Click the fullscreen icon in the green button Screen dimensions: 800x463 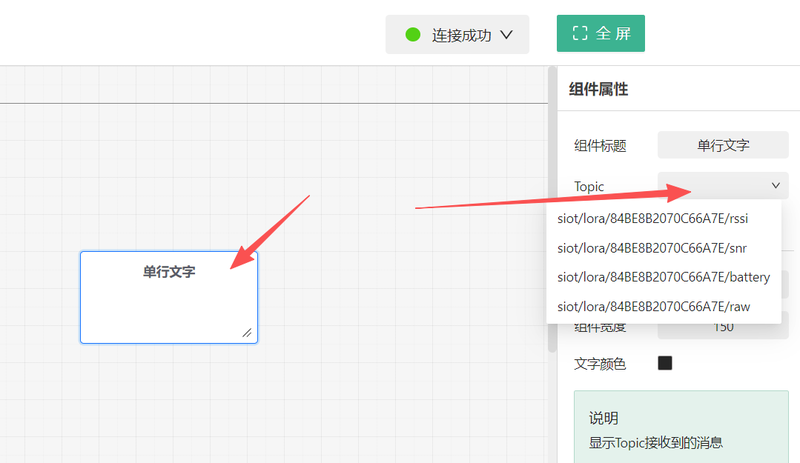[579, 33]
